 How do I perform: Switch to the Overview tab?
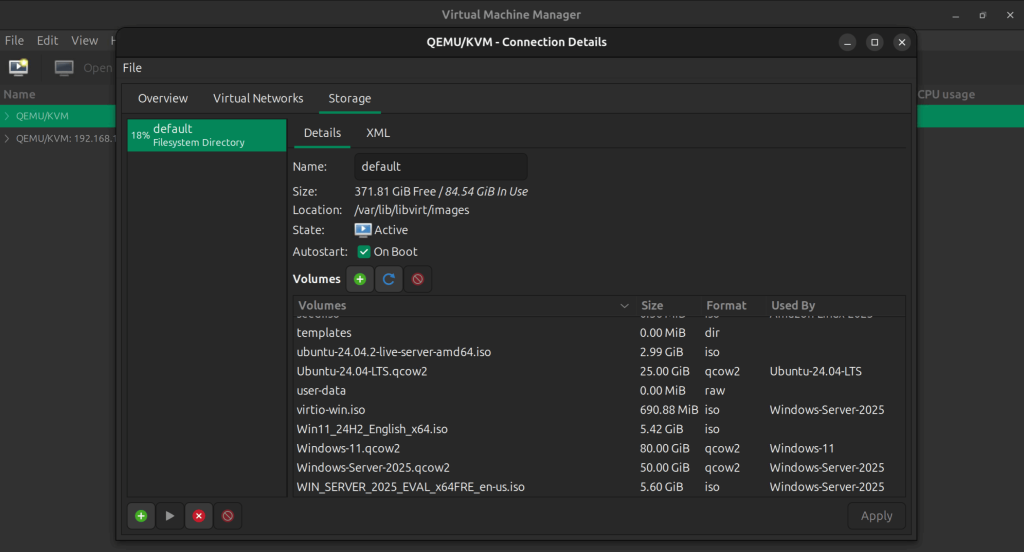pos(163,98)
